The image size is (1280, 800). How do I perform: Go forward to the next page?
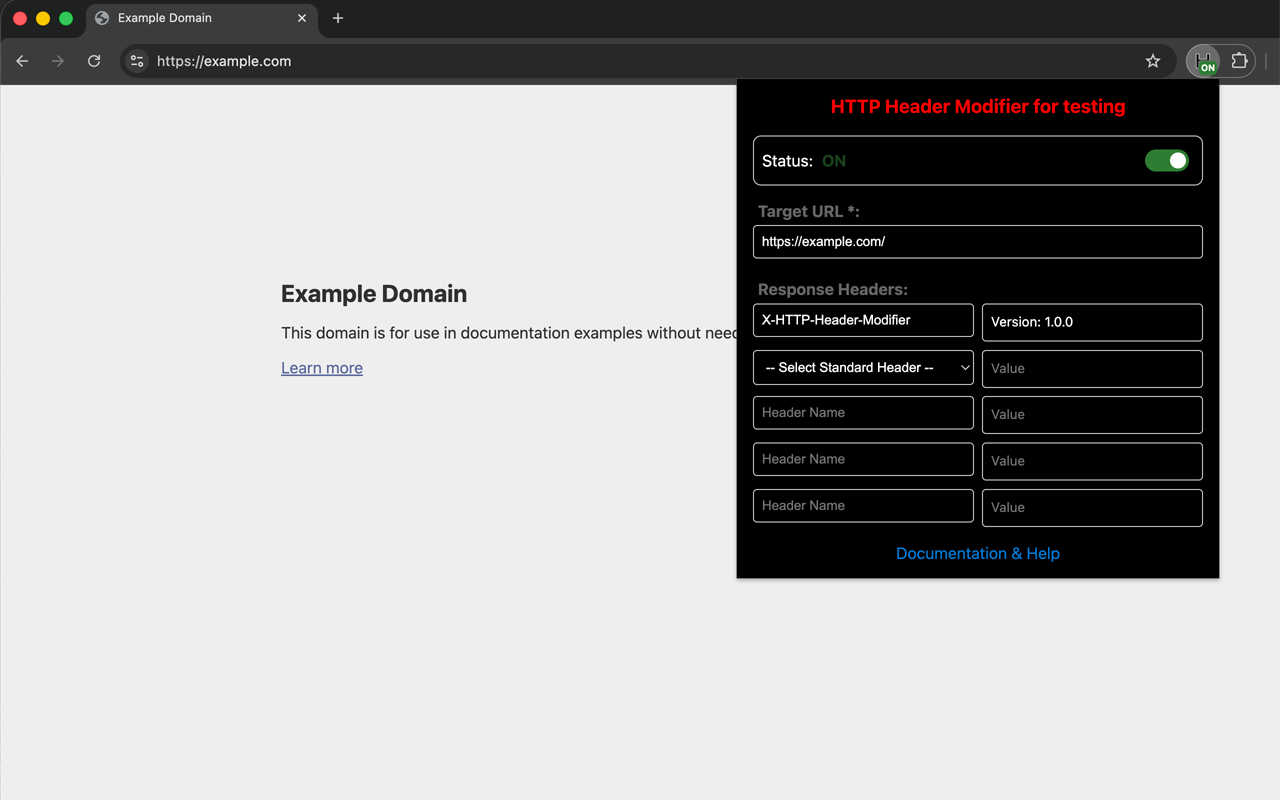click(x=58, y=61)
